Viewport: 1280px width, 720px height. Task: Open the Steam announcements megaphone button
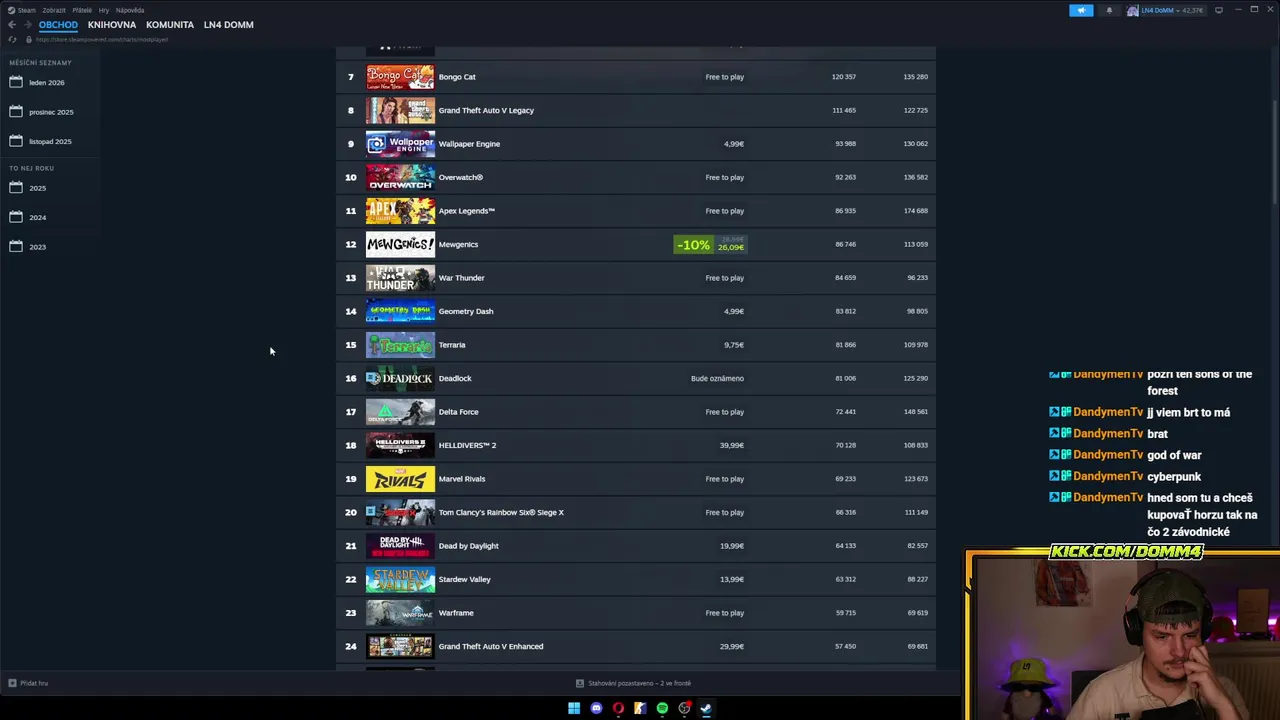(1081, 10)
